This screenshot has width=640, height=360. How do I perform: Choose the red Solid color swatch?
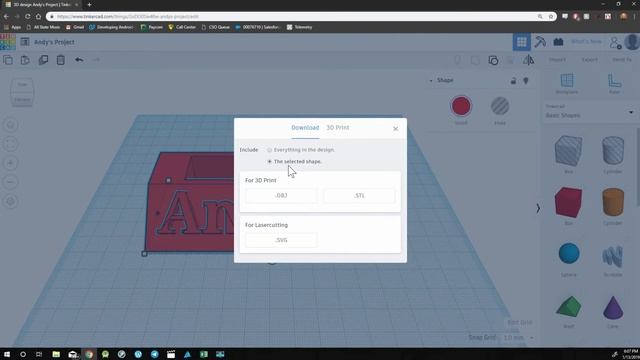(x=461, y=106)
